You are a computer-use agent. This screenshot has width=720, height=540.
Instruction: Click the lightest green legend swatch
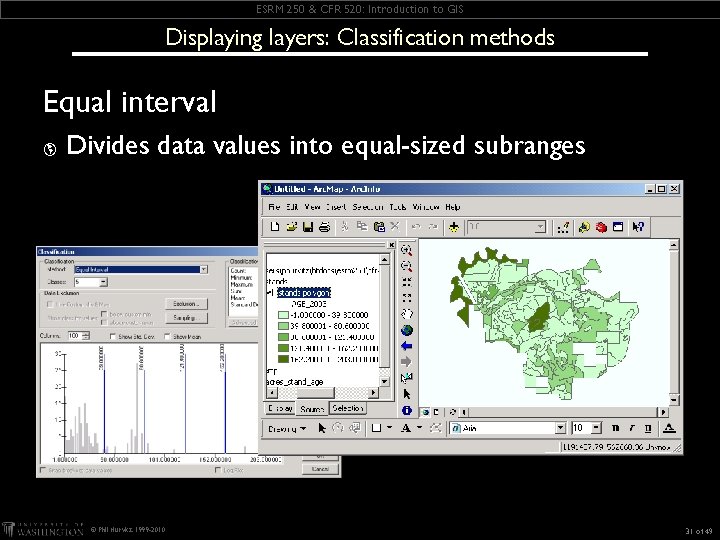click(283, 315)
